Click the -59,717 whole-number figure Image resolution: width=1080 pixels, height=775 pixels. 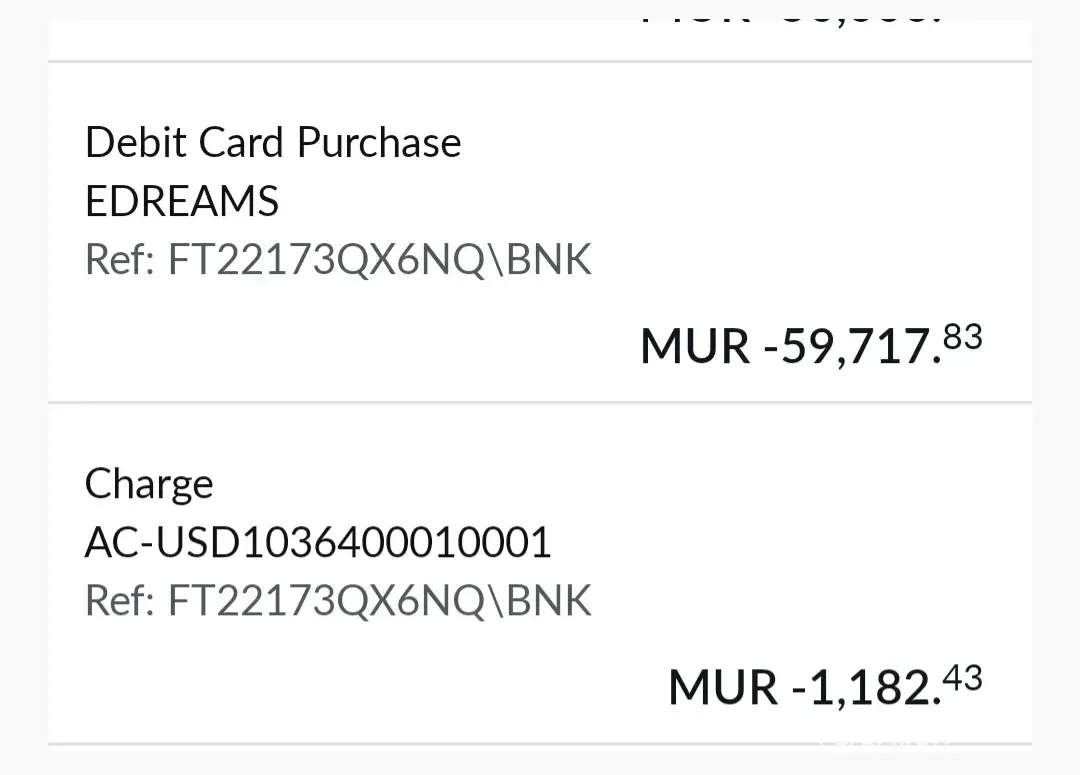(x=851, y=347)
